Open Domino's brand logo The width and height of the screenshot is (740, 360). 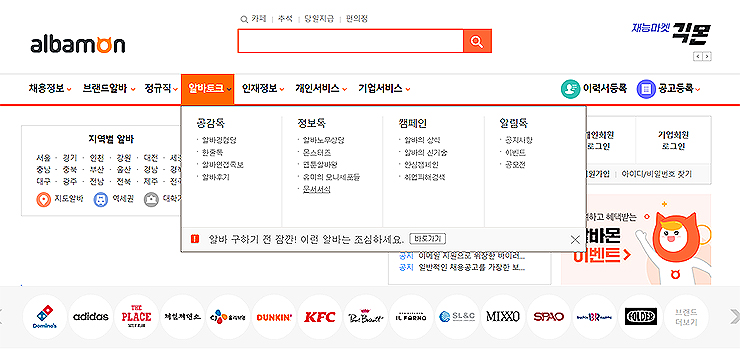tap(45, 317)
